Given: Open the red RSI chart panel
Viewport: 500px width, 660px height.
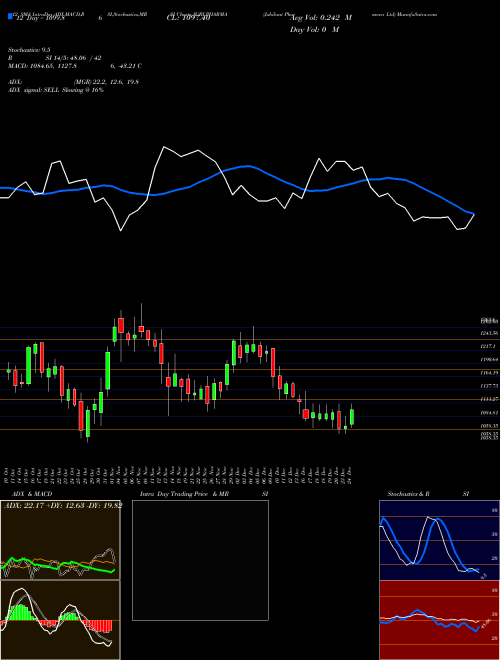Looking at the screenshot, I should [439, 620].
